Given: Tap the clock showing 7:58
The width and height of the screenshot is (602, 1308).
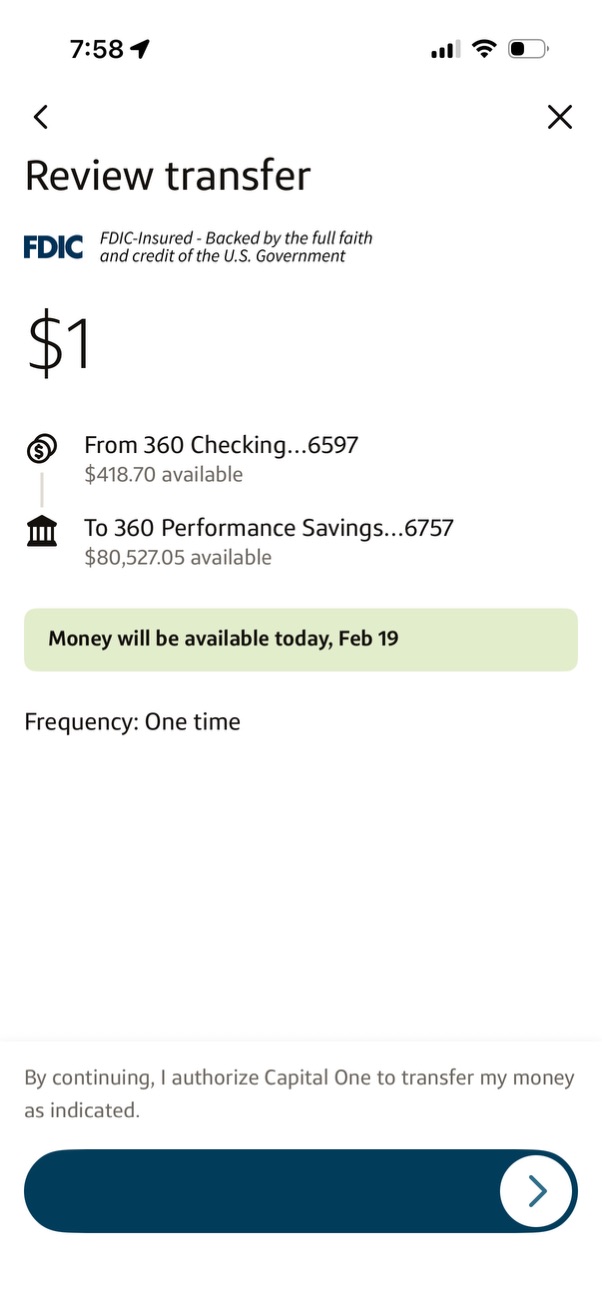Looking at the screenshot, I should [96, 47].
